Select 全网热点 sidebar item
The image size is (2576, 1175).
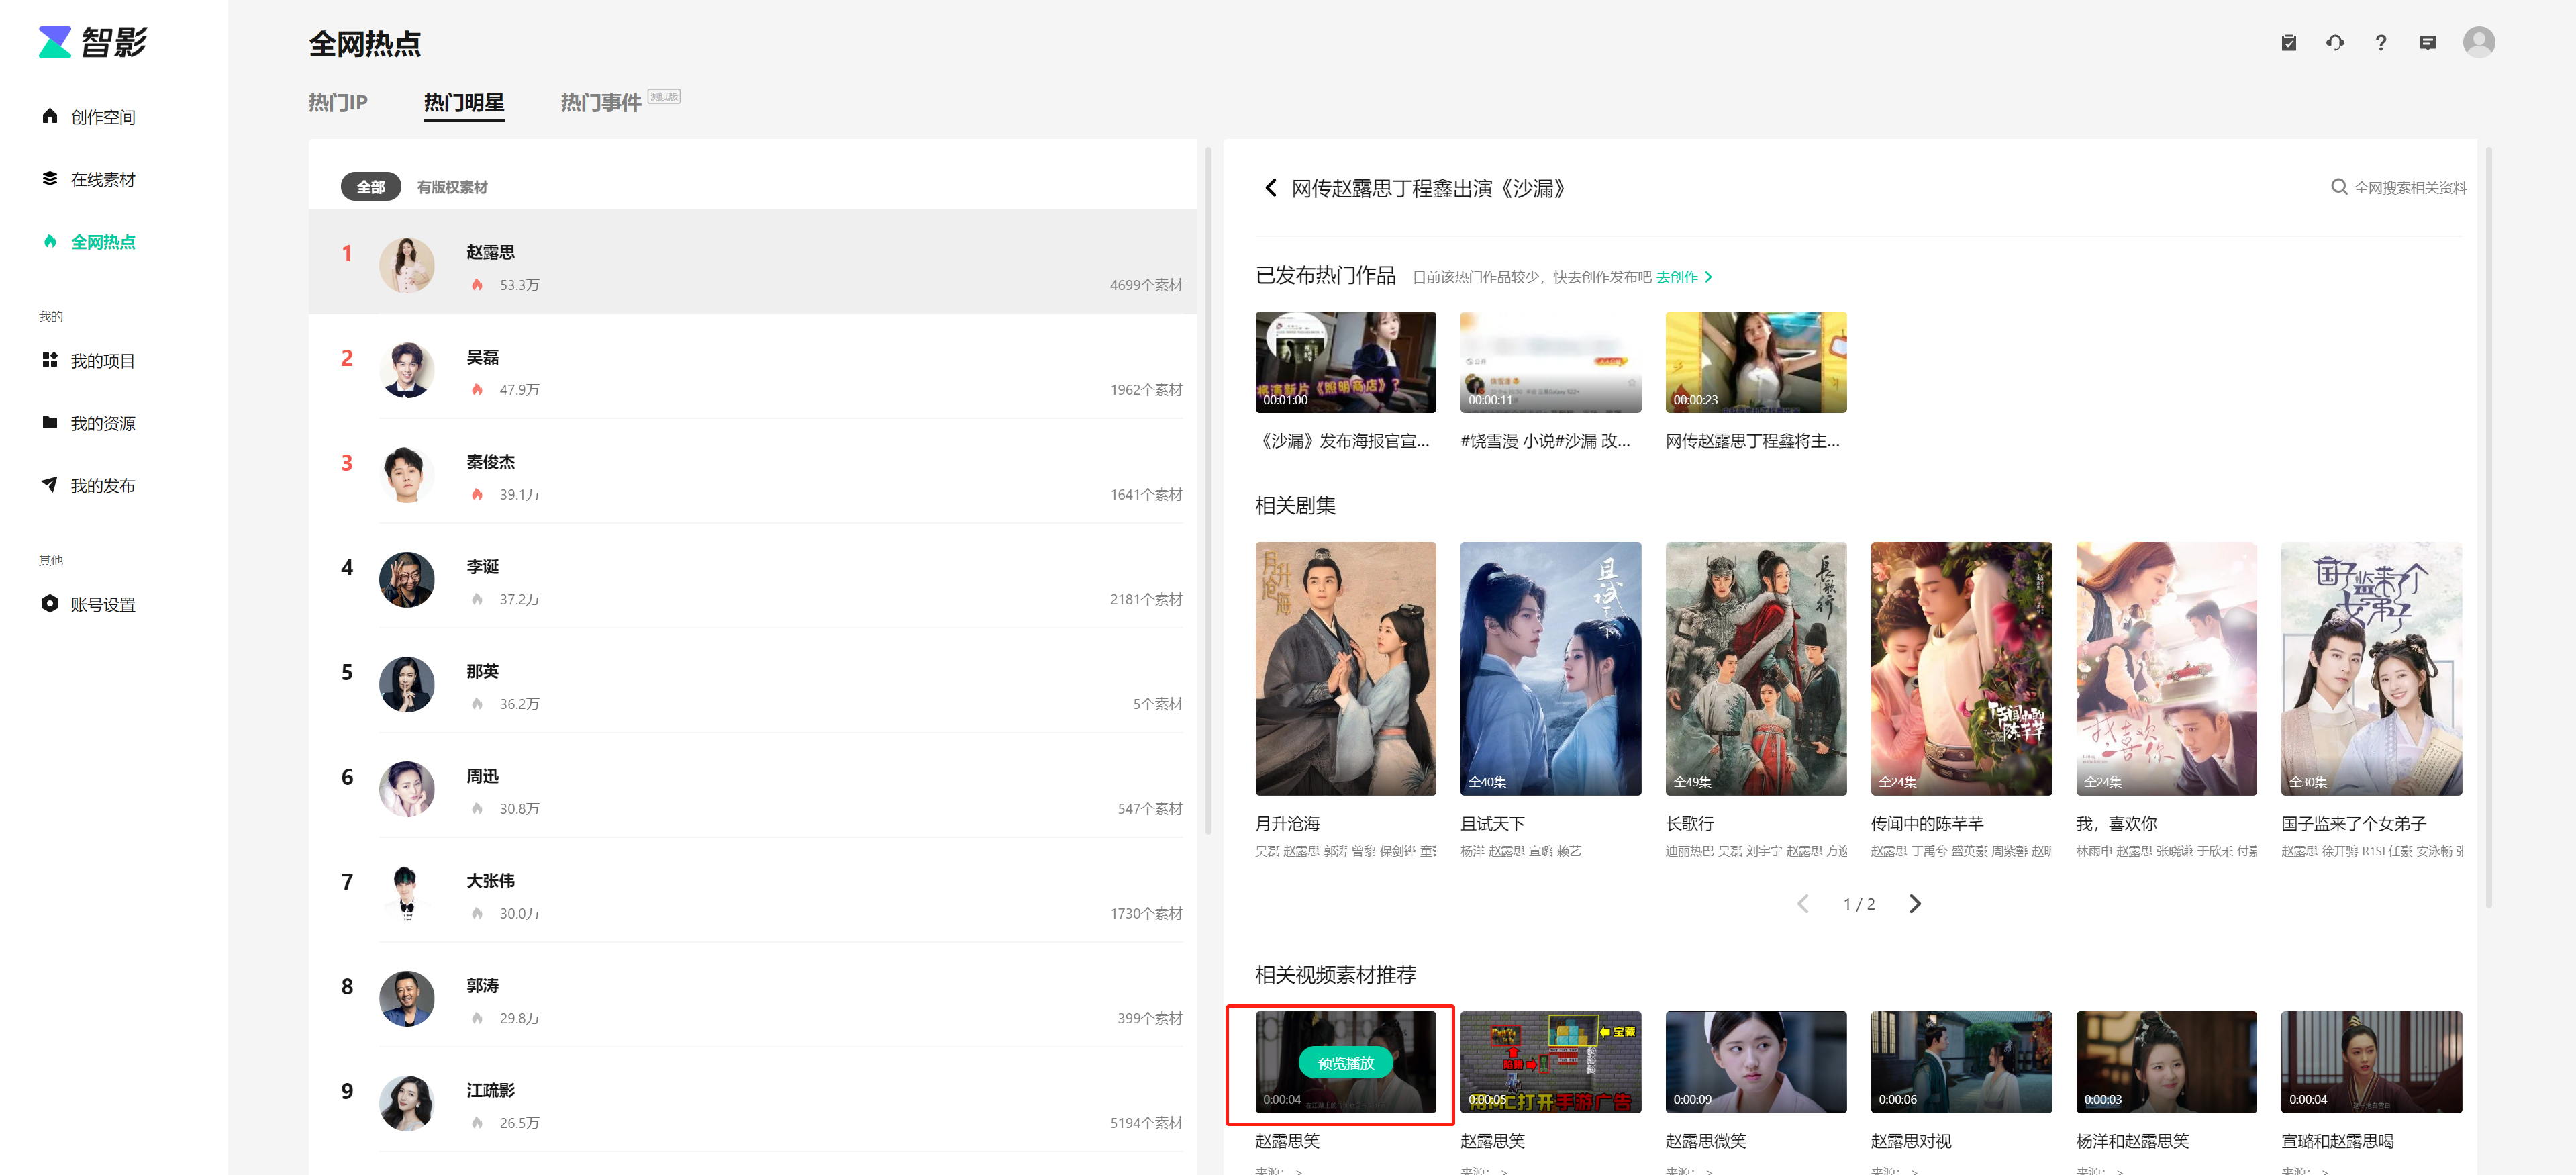pyautogui.click(x=88, y=242)
